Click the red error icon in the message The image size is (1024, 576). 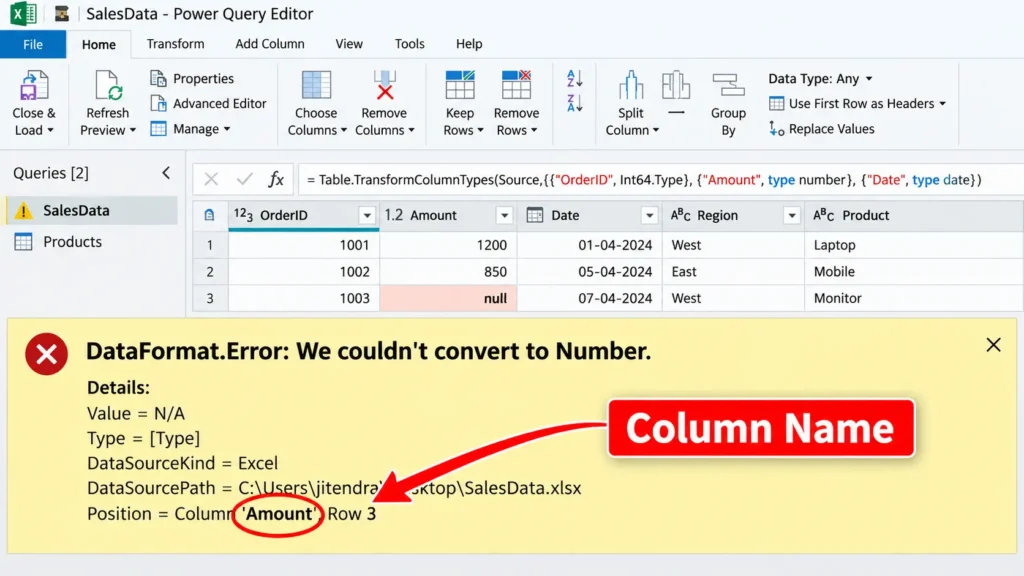(x=46, y=354)
